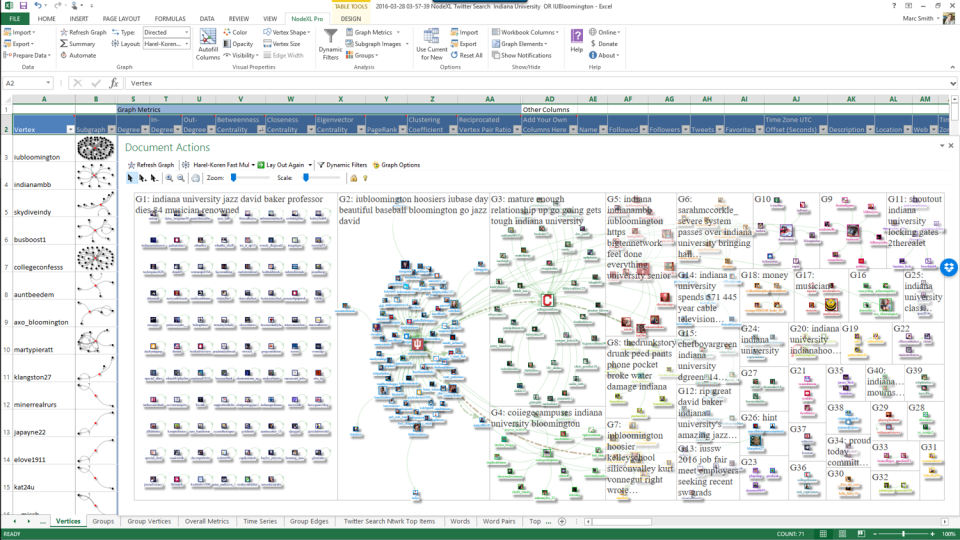Click Refresh Graph in the ribbon
The image size is (960, 540).
[83, 32]
